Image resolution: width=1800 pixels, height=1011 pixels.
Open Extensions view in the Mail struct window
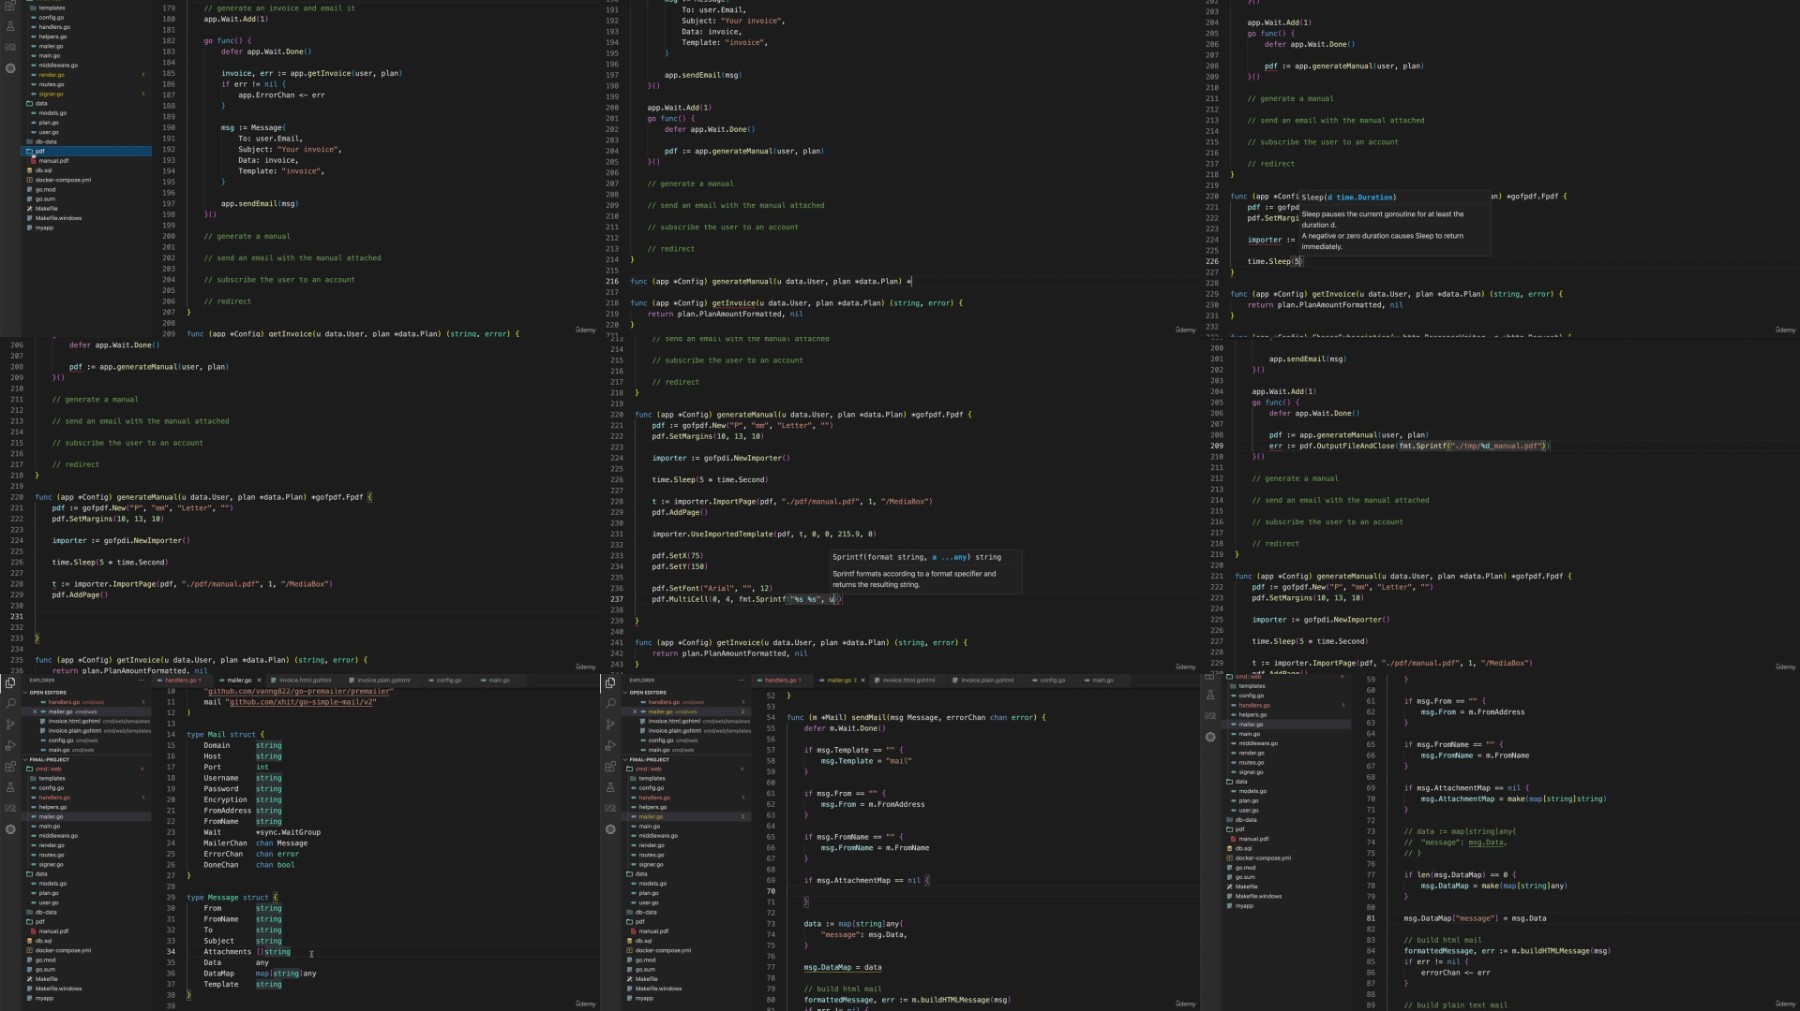(10, 767)
